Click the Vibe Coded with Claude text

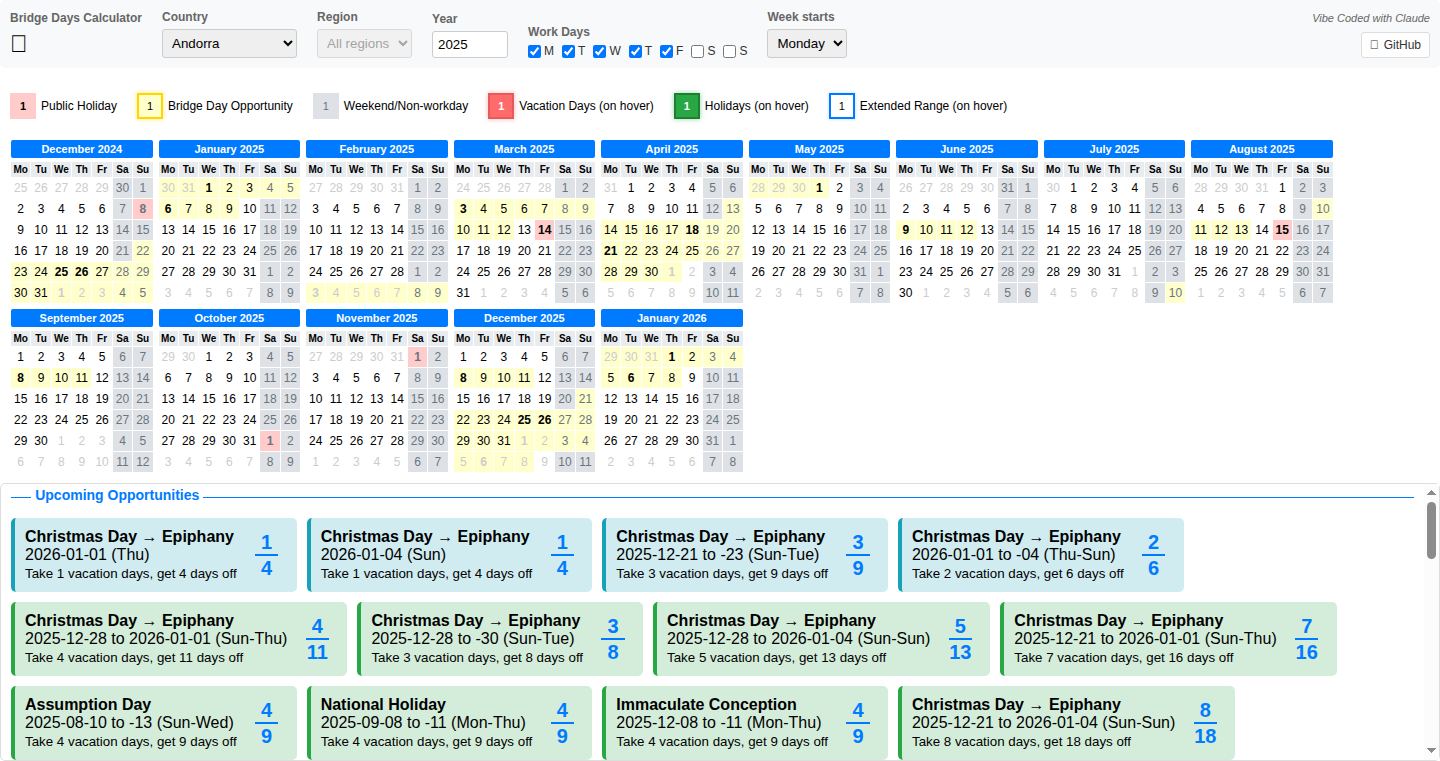point(1371,18)
